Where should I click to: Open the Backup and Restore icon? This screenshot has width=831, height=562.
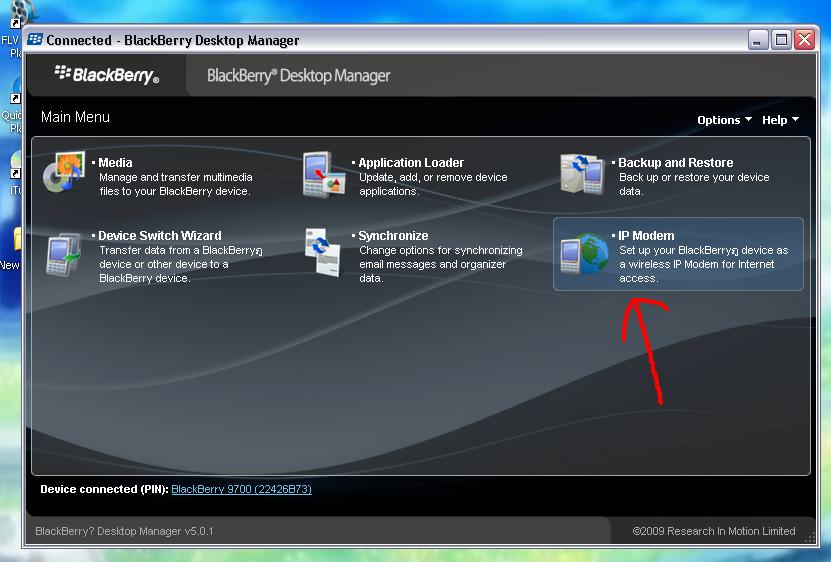(583, 173)
